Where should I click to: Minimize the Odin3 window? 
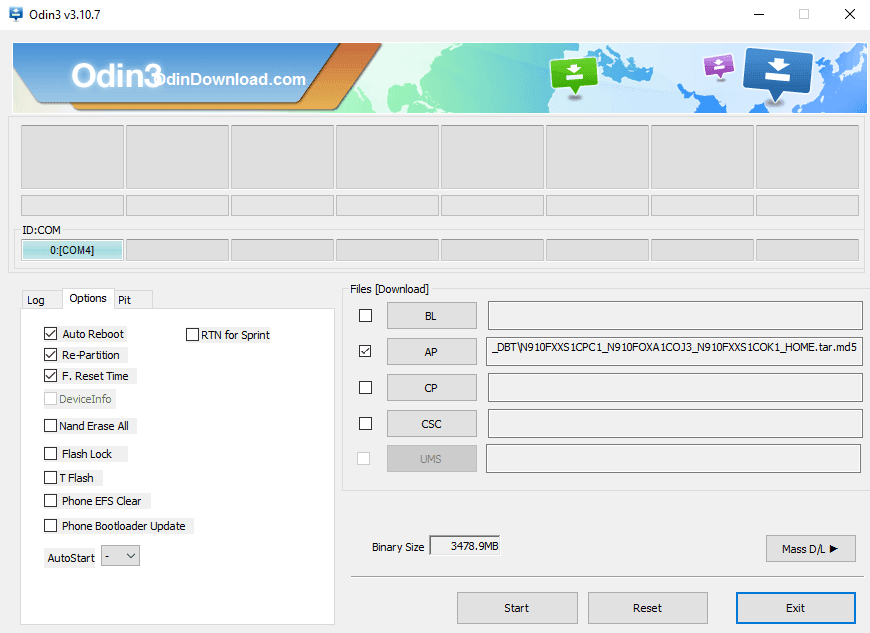pyautogui.click(x=759, y=14)
